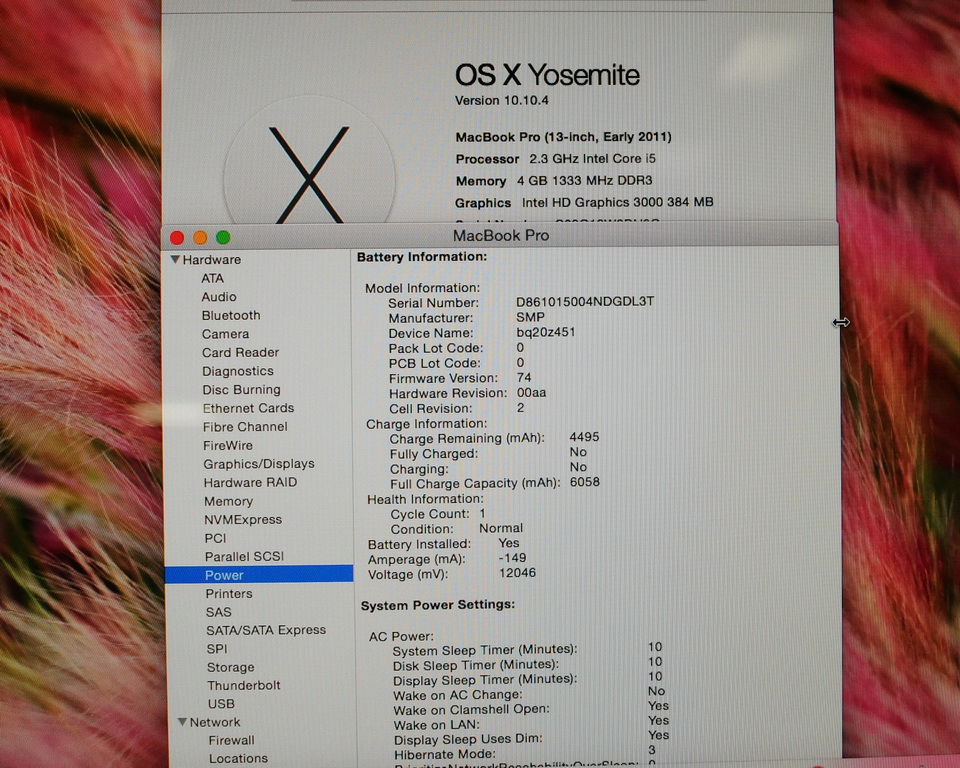Click the manufacturer value SMP
This screenshot has height=768, width=960.
point(530,317)
